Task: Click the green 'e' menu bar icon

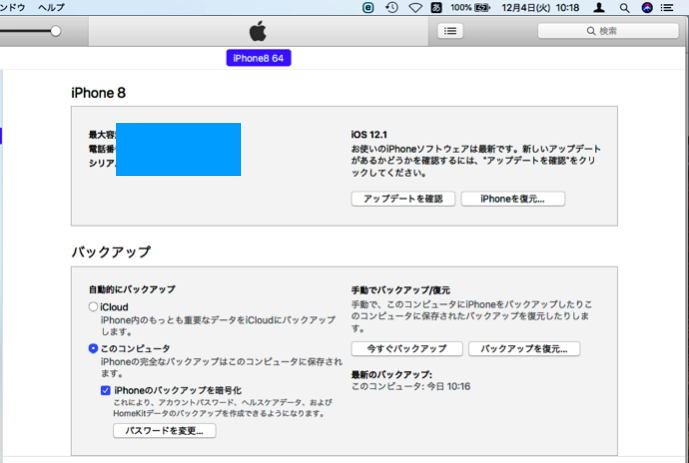Action: pyautogui.click(x=368, y=7)
